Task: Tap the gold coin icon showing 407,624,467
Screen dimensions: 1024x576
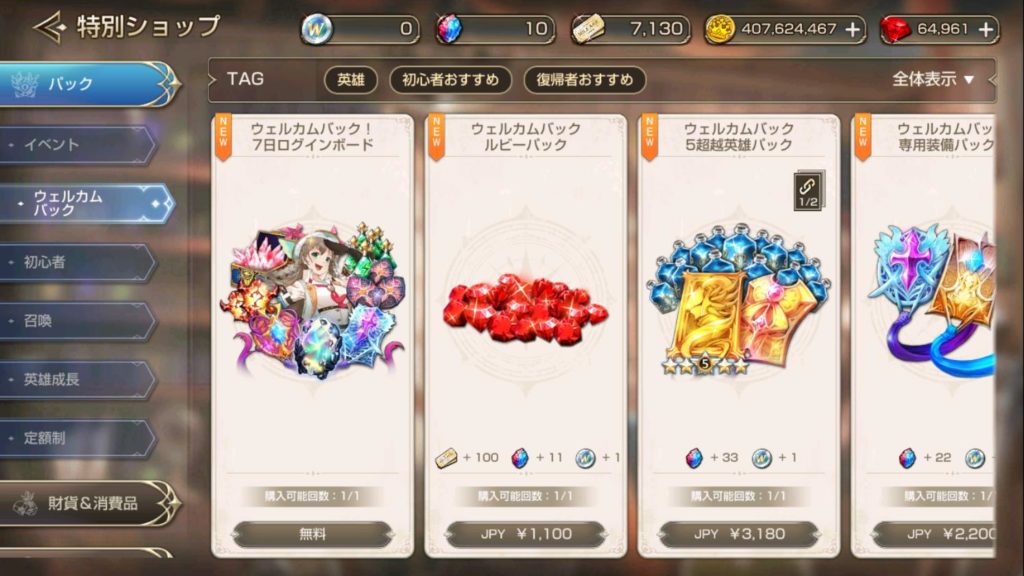Action: [720, 29]
